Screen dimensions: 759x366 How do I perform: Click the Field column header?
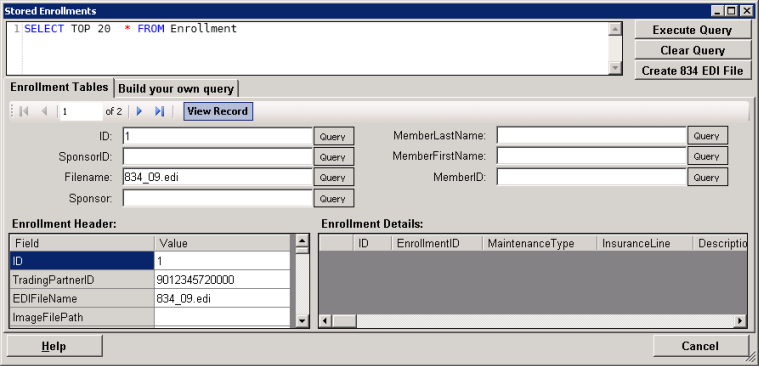pos(82,243)
